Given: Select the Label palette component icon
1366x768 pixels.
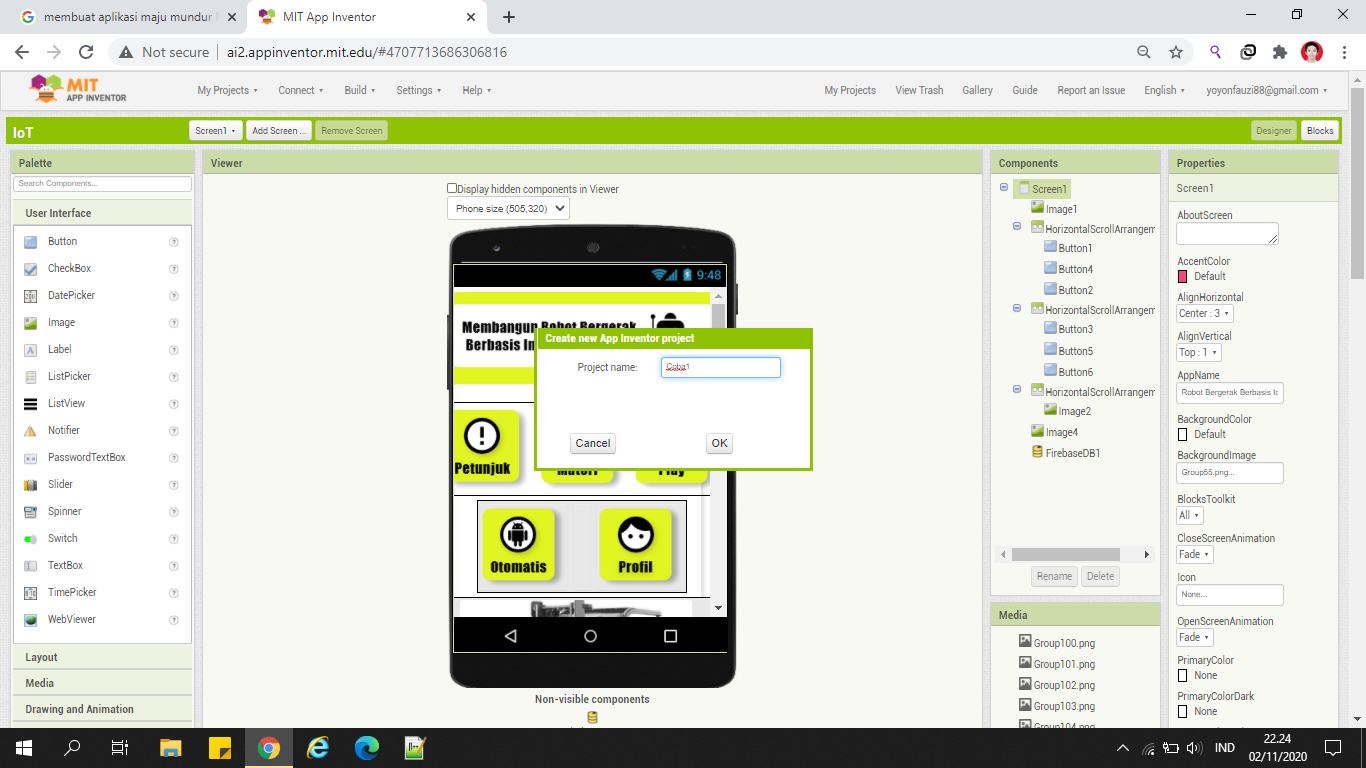Looking at the screenshot, I should click(x=30, y=350).
